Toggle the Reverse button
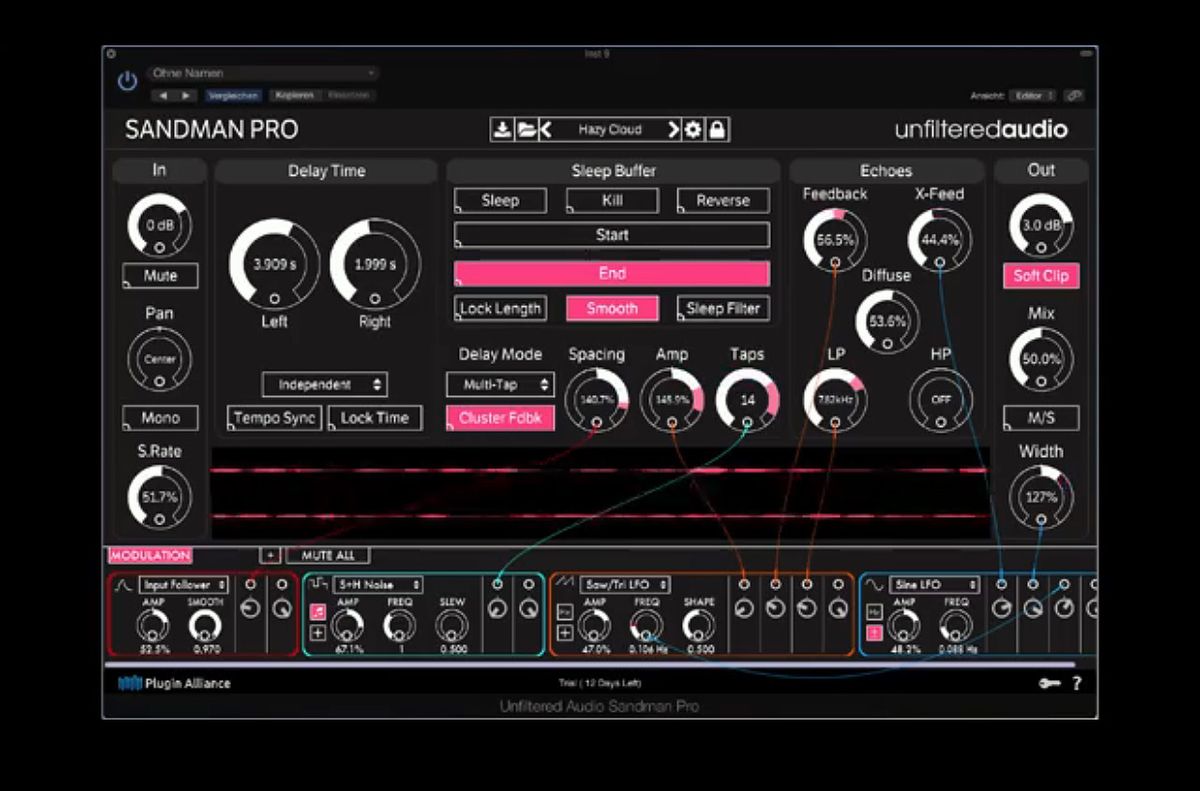 click(x=723, y=201)
